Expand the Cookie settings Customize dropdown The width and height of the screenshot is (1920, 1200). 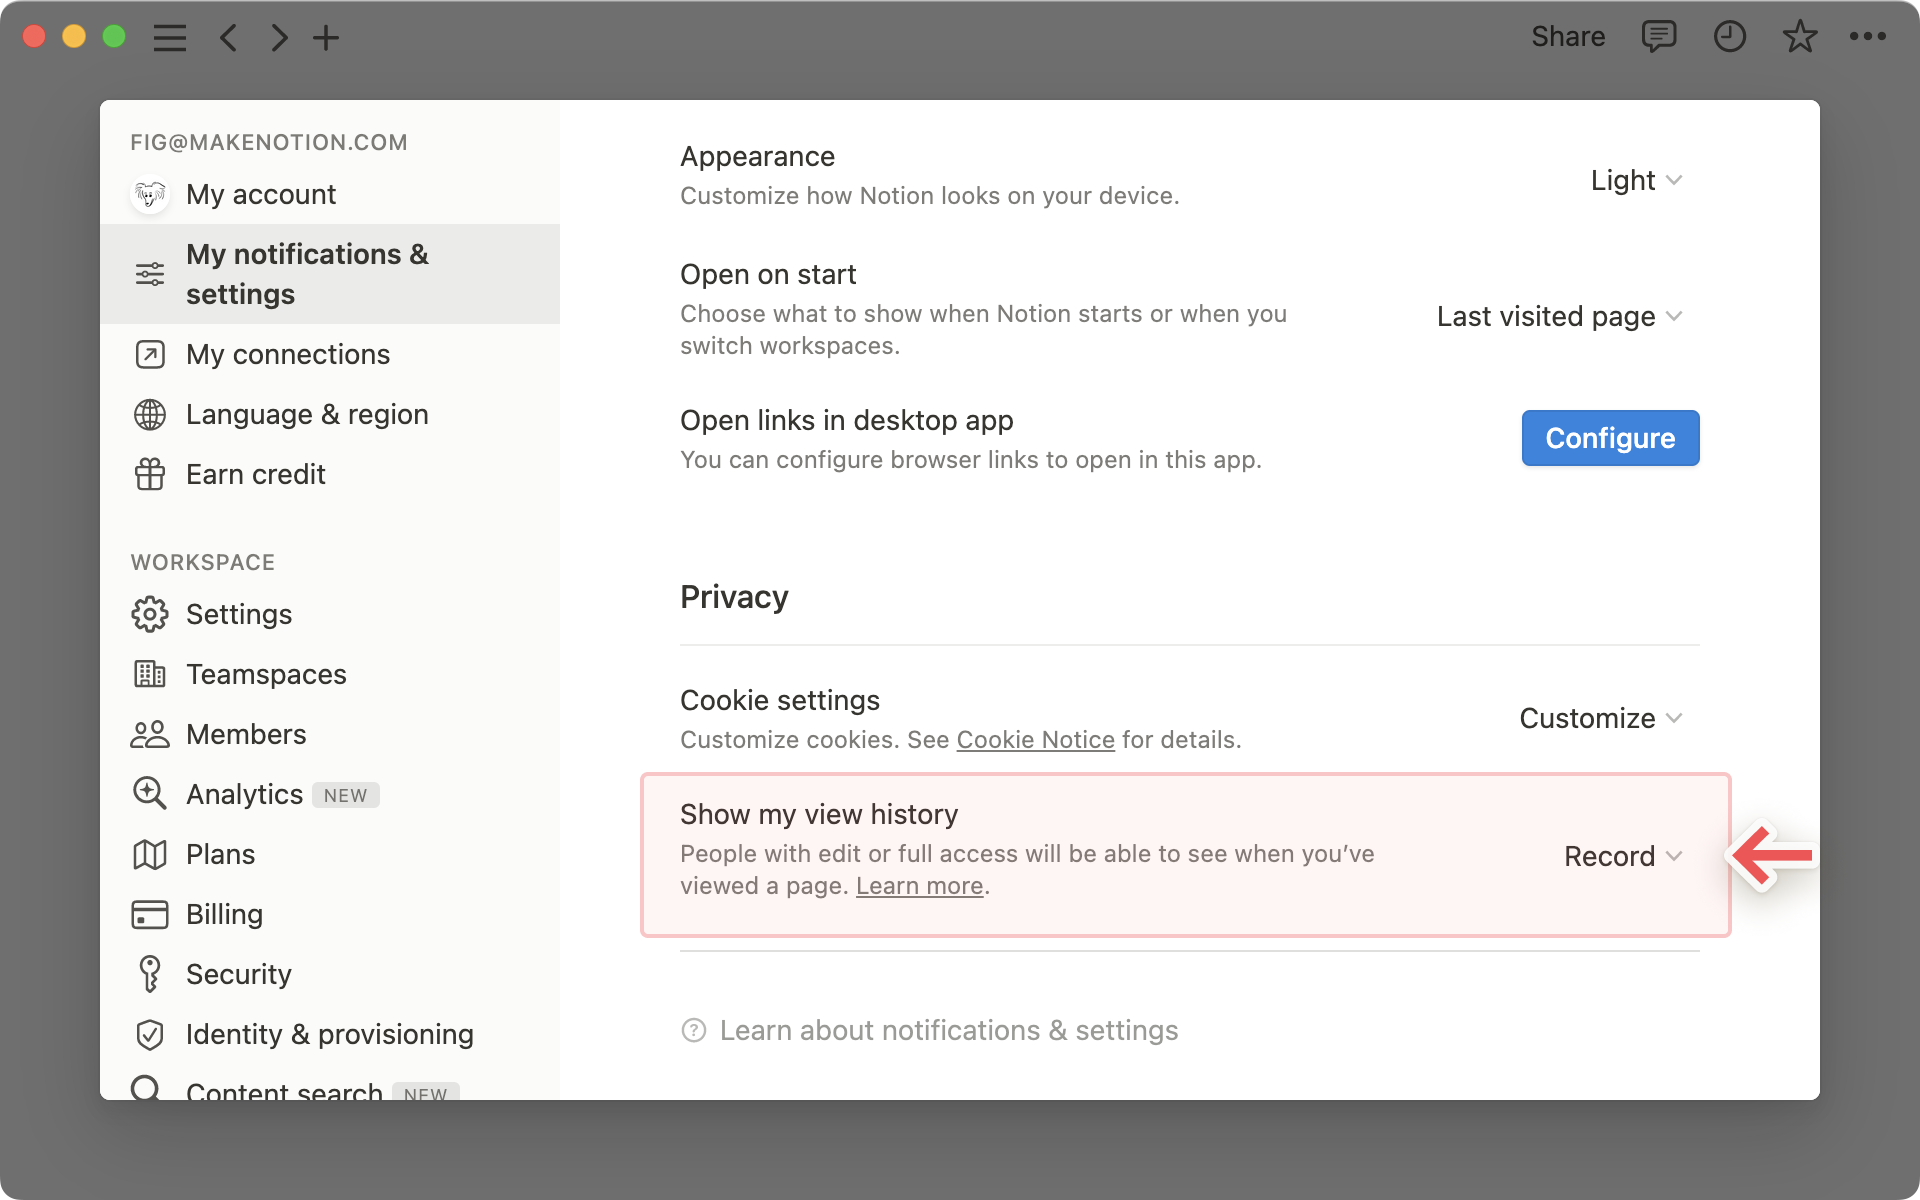pyautogui.click(x=1600, y=718)
